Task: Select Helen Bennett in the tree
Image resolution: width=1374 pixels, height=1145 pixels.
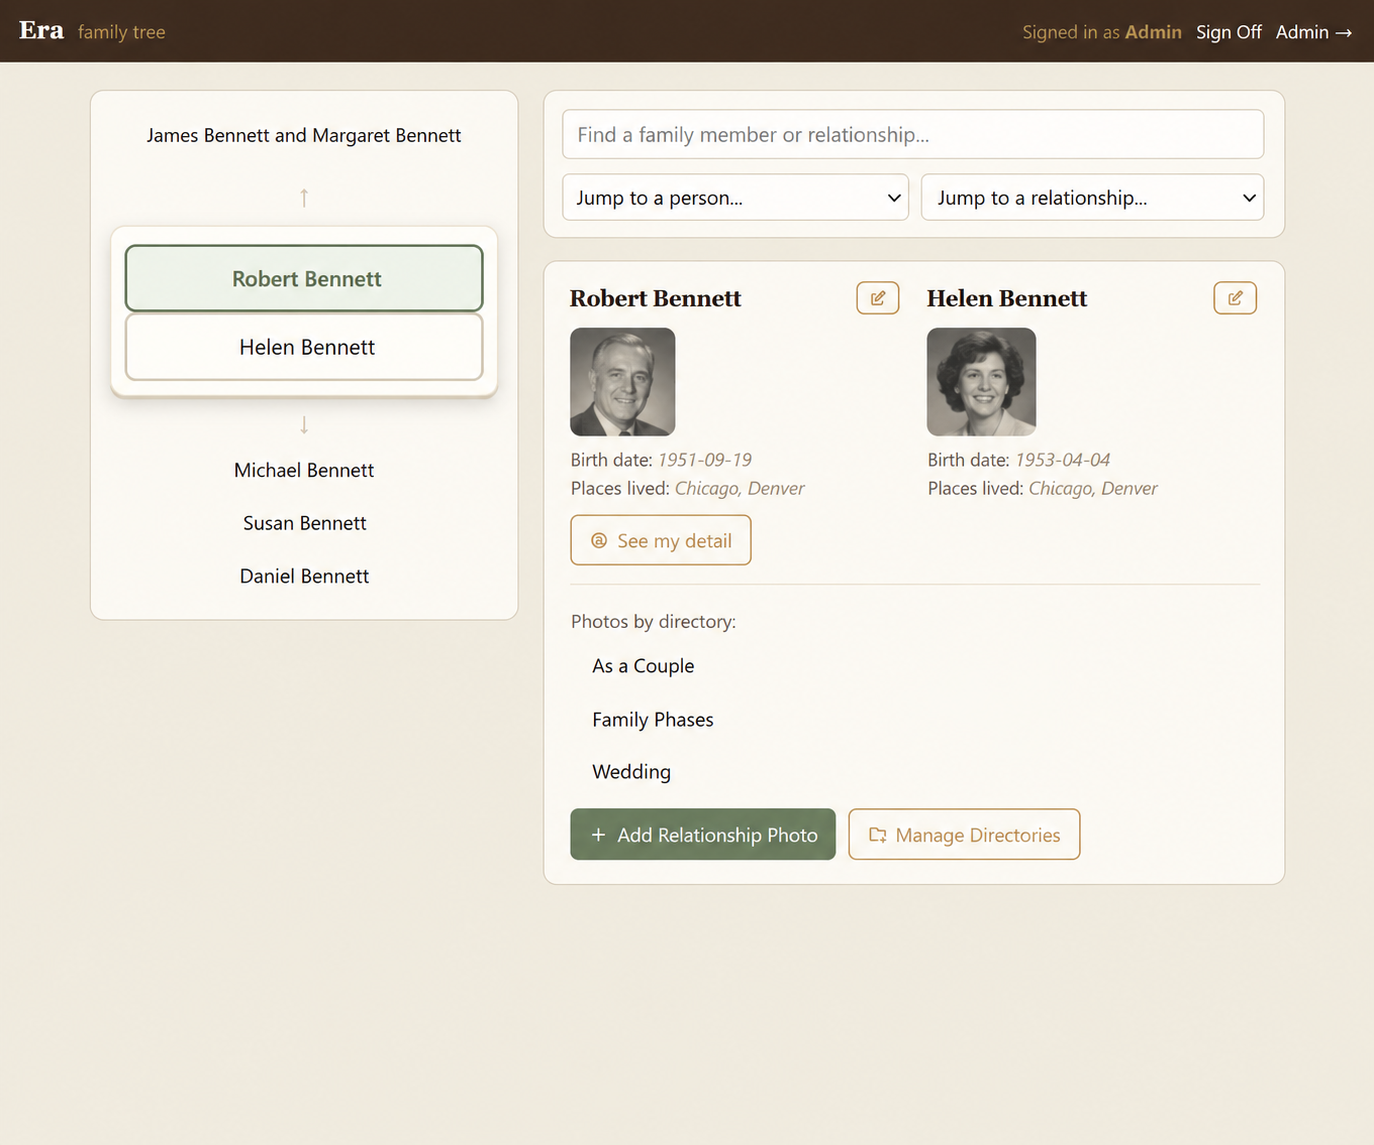Action: [x=304, y=347]
